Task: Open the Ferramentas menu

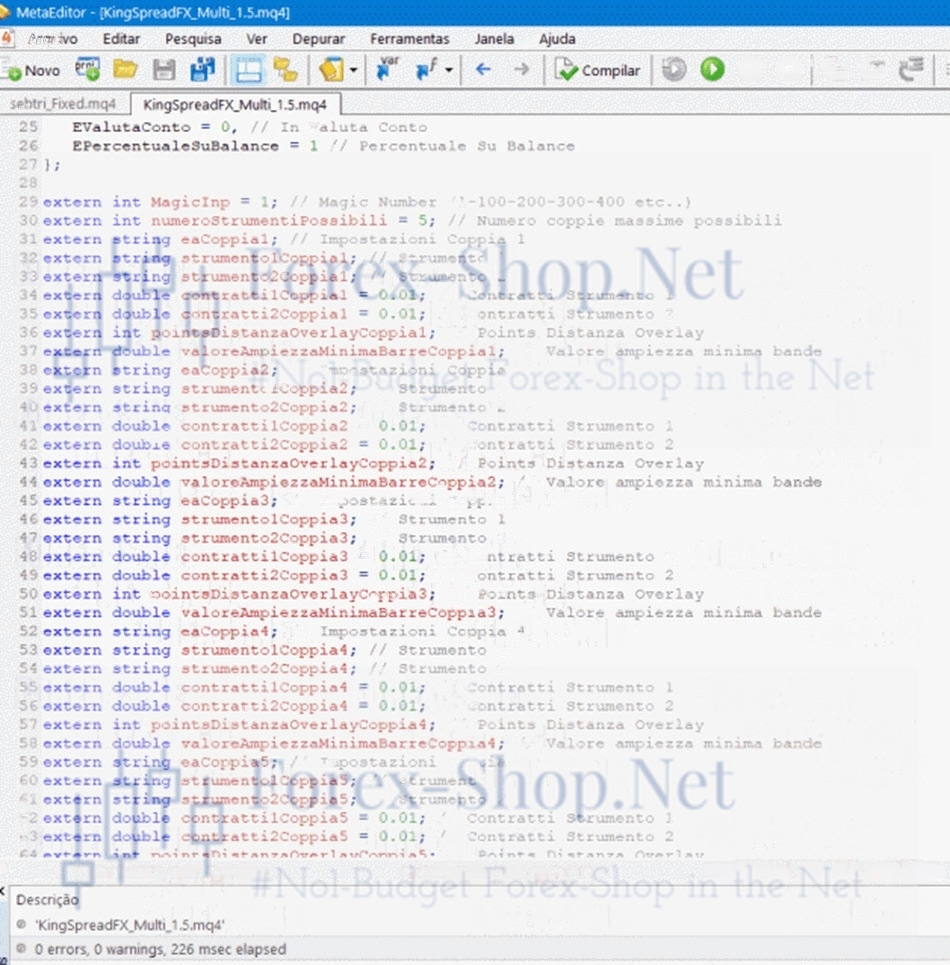Action: coord(410,39)
